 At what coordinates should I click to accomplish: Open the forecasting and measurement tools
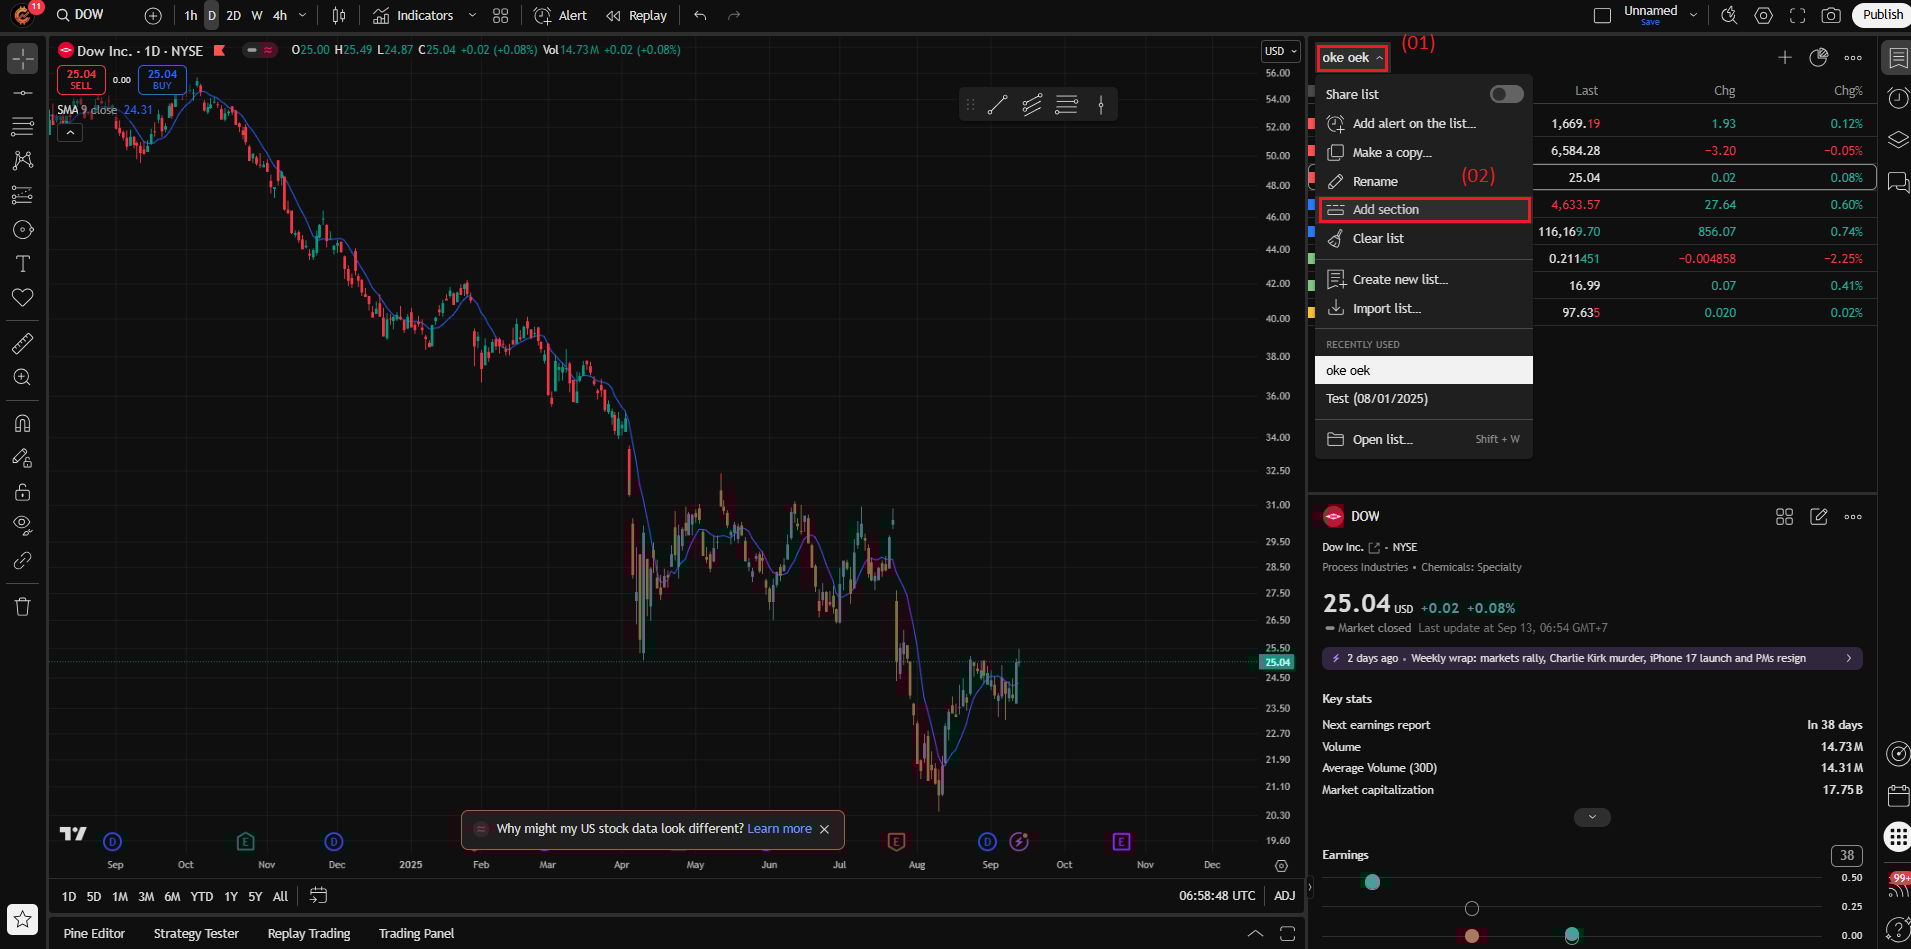tap(23, 195)
